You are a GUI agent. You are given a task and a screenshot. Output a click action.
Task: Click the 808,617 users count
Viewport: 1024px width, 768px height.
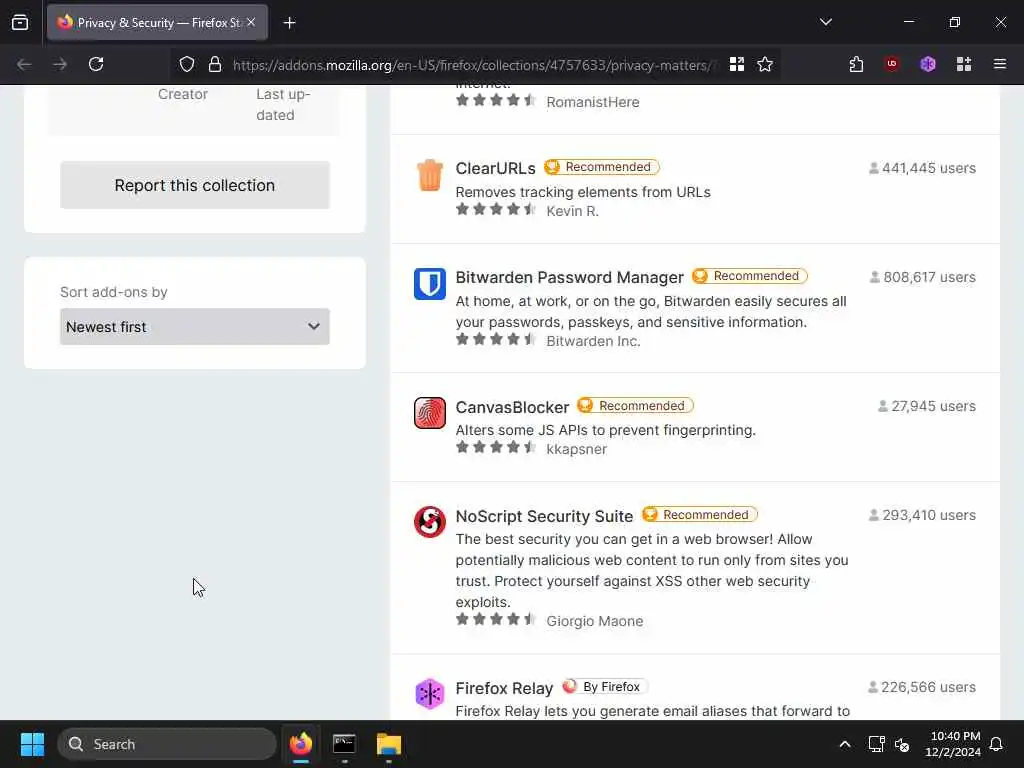923,278
